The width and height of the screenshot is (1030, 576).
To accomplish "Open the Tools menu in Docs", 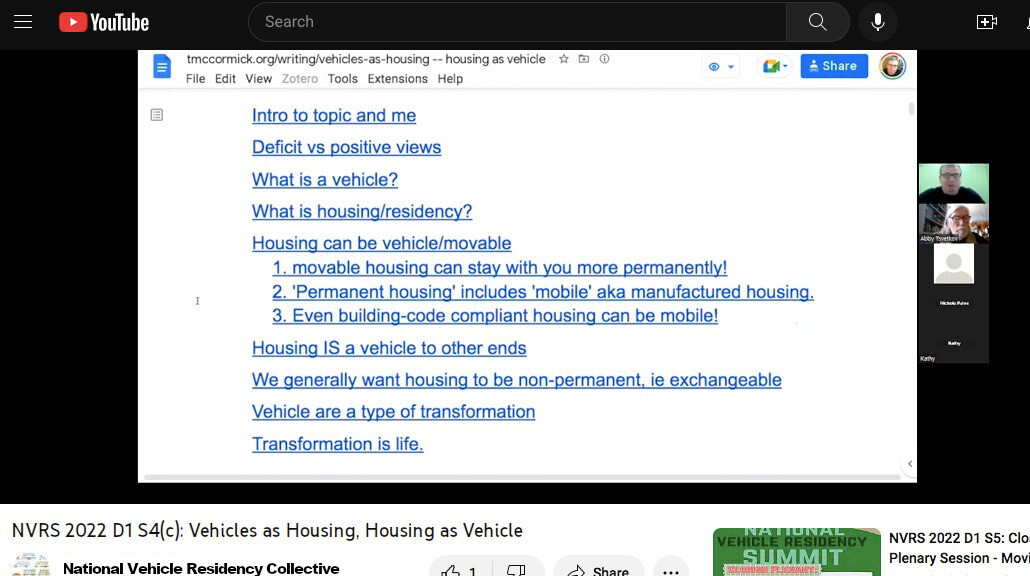I will click(342, 79).
